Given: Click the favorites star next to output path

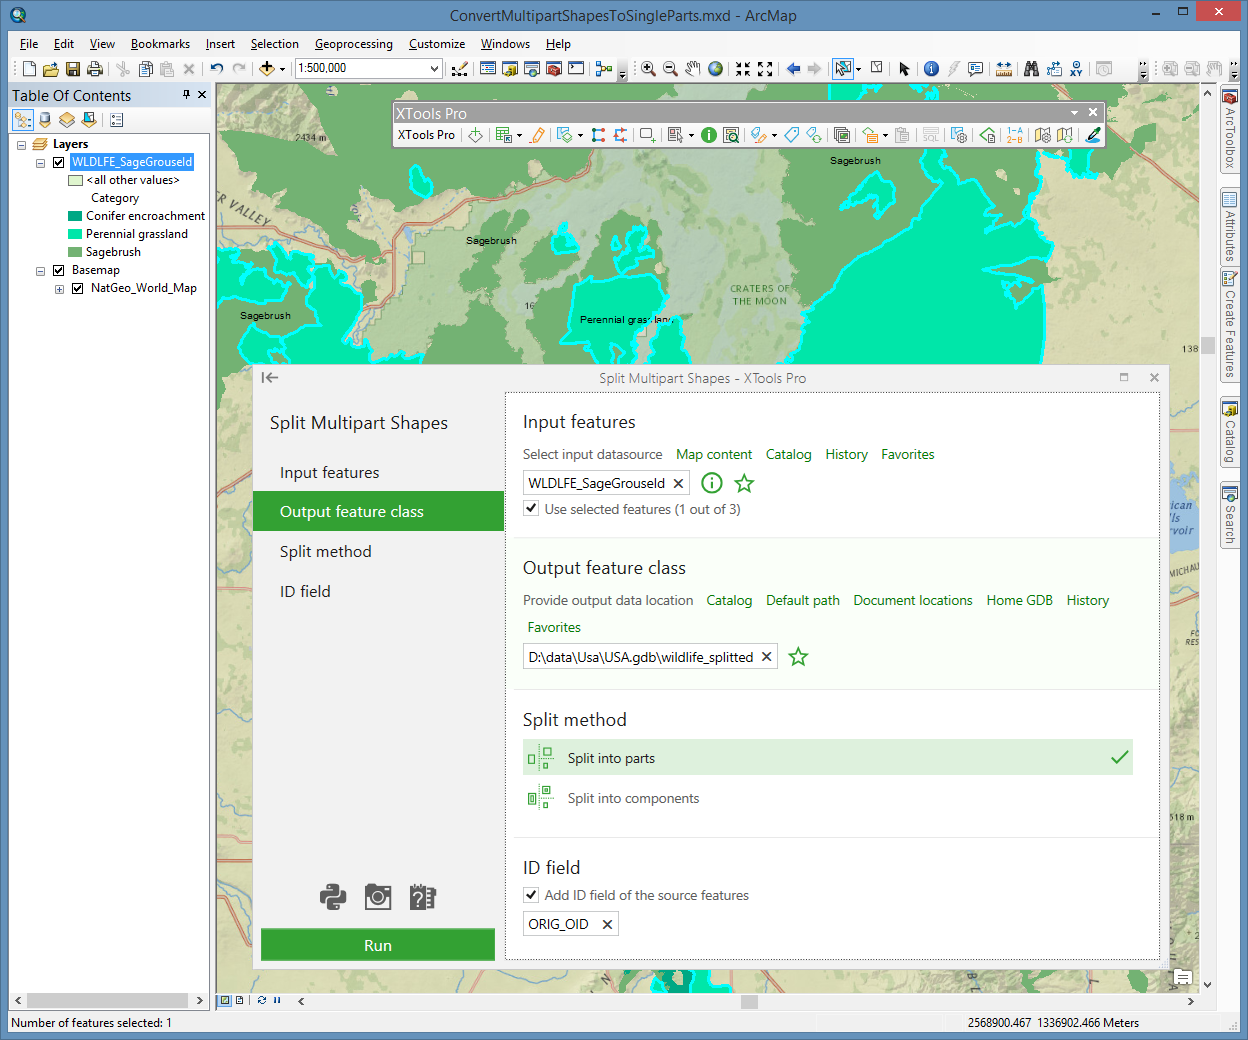Looking at the screenshot, I should tap(798, 657).
